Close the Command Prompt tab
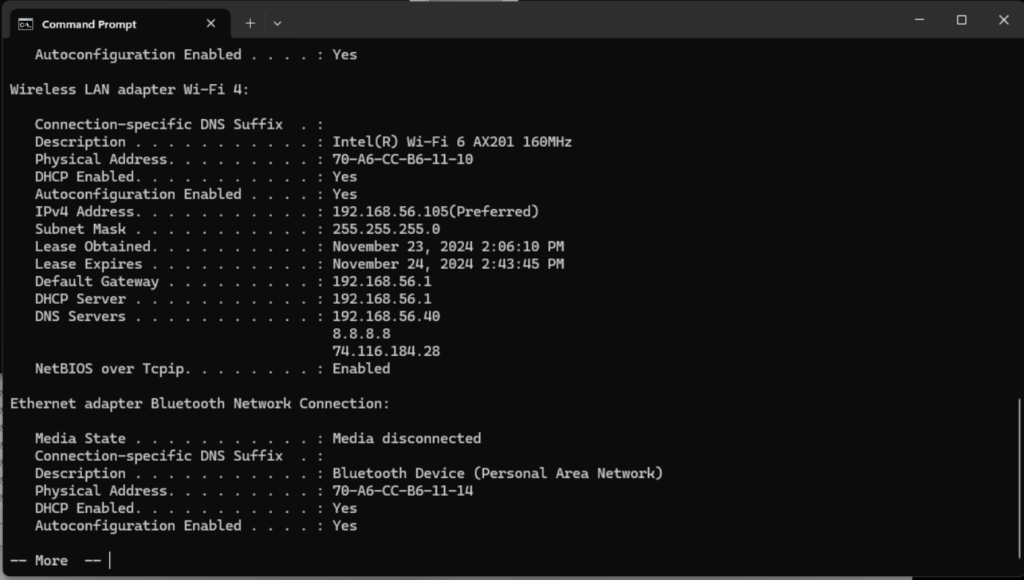 (x=210, y=24)
